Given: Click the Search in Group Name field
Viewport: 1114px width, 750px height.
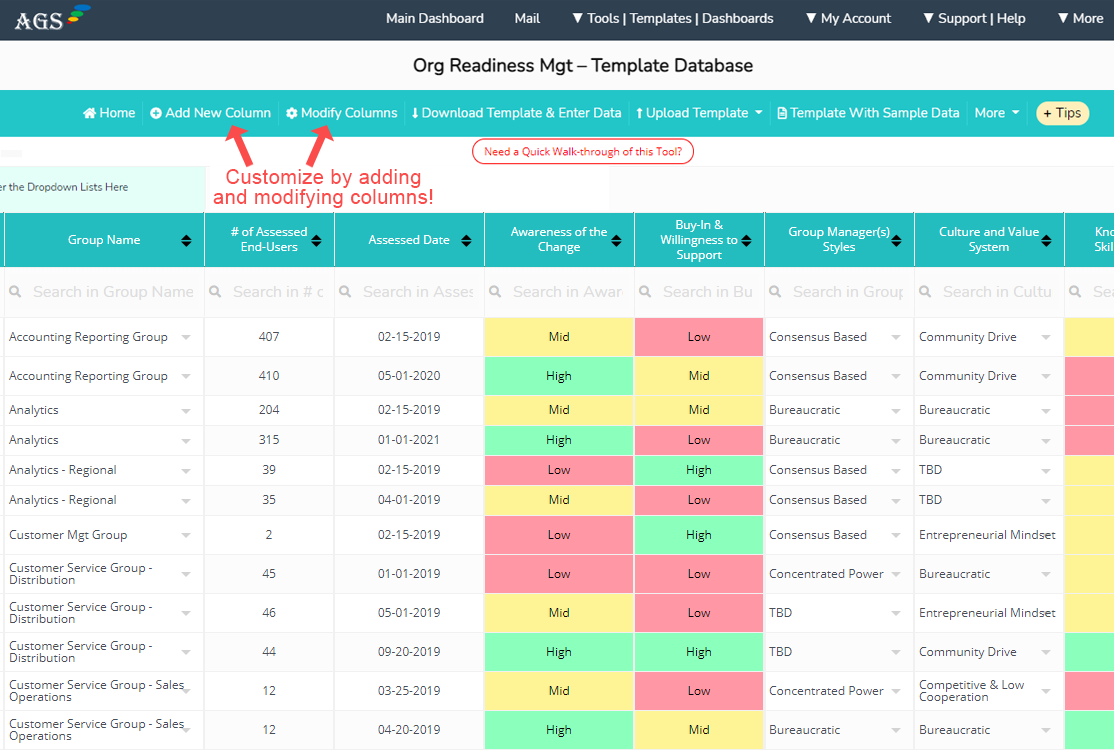Looking at the screenshot, I should pos(104,291).
